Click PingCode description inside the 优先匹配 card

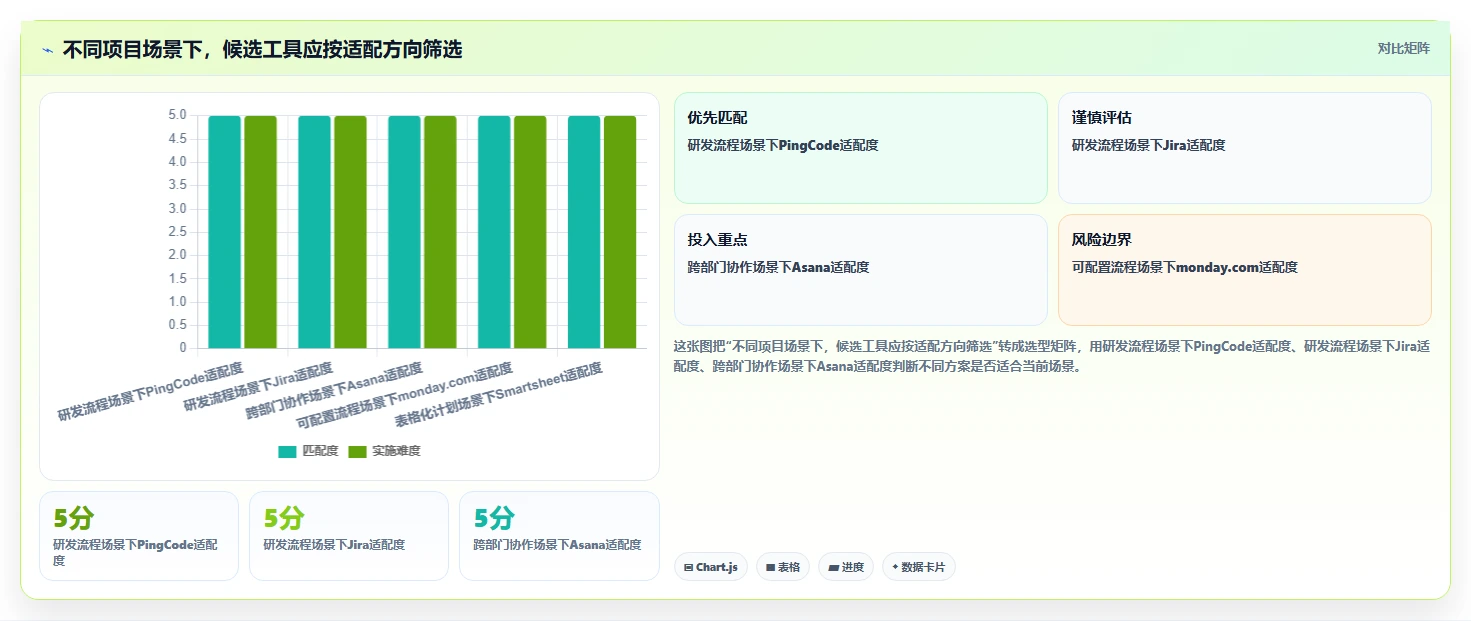pyautogui.click(x=783, y=145)
